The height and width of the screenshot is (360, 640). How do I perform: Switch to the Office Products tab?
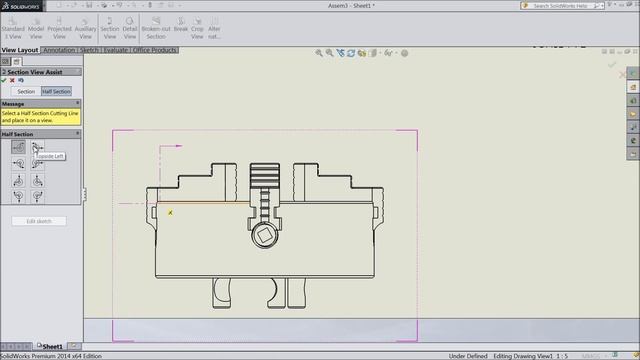pyautogui.click(x=155, y=50)
